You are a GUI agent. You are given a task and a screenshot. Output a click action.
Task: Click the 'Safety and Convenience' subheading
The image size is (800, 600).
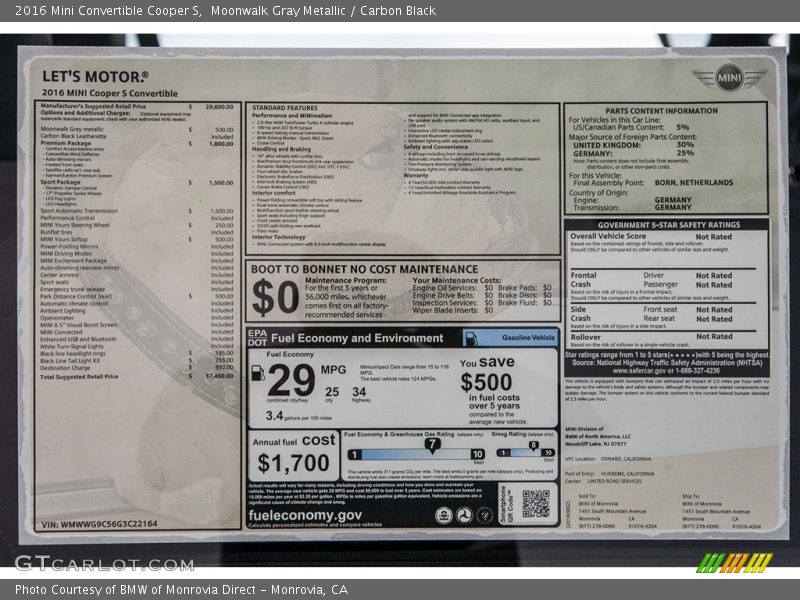(x=436, y=147)
